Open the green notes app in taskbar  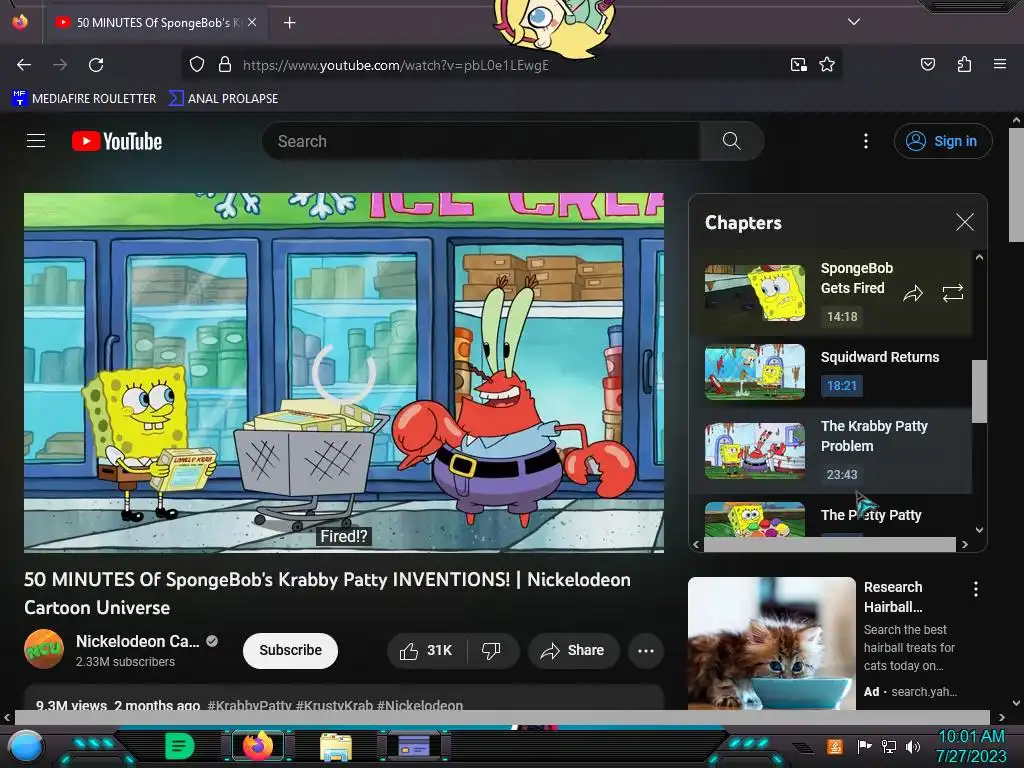click(179, 746)
